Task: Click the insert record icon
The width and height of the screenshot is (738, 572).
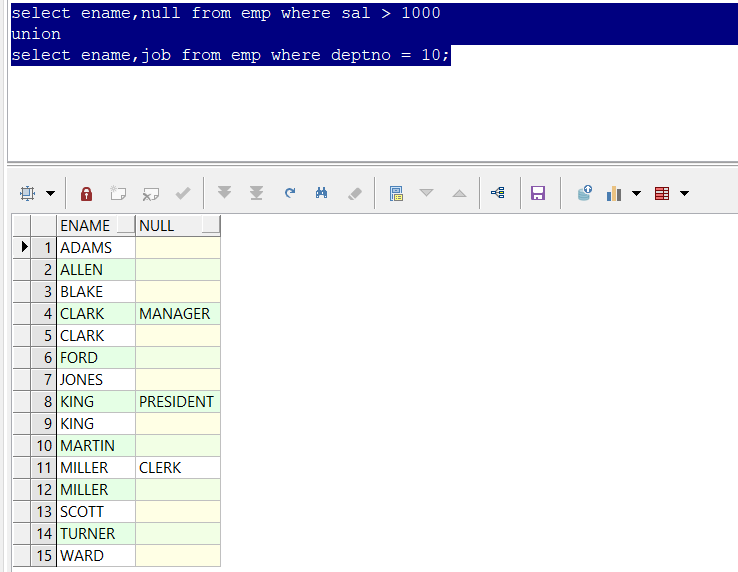Action: (118, 193)
